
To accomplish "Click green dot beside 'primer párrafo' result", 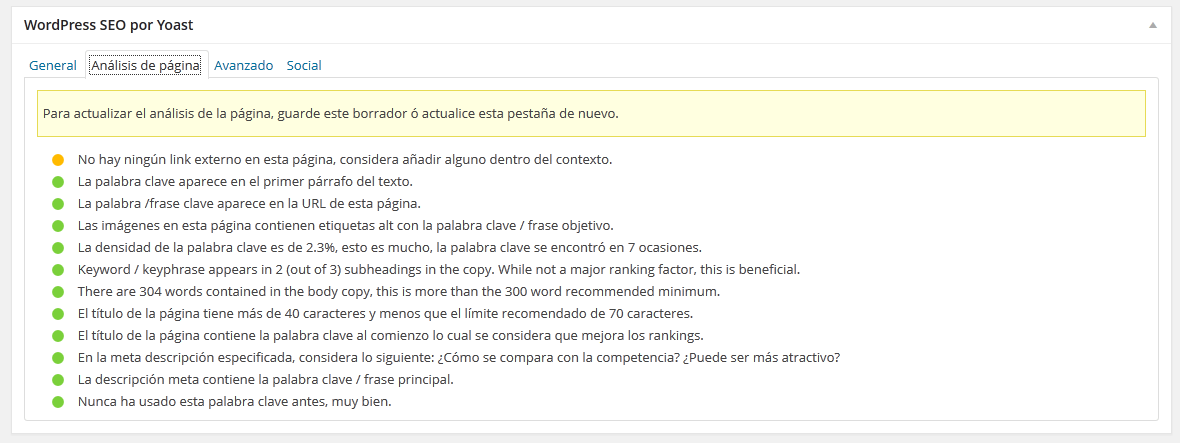I will [58, 182].
